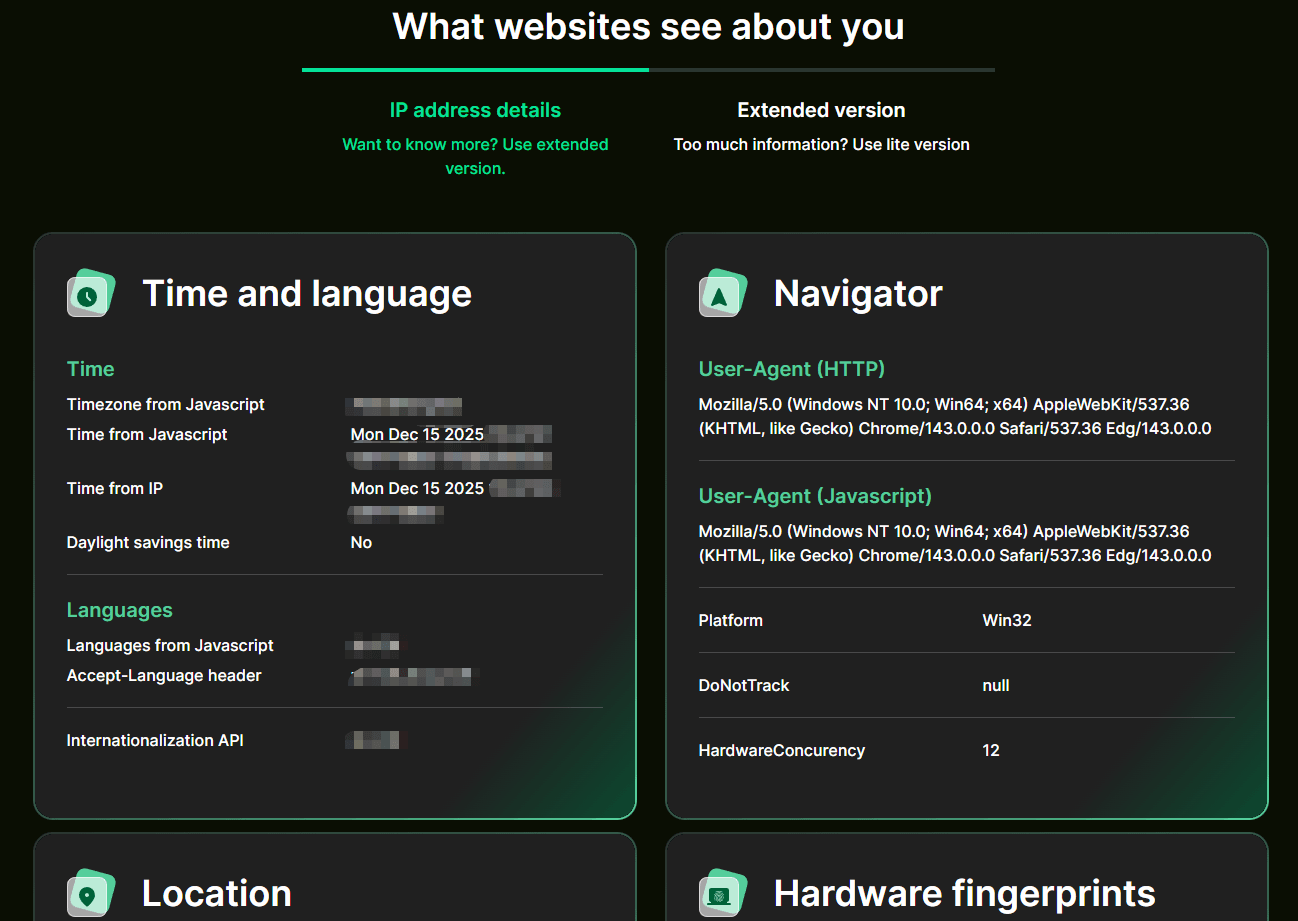The height and width of the screenshot is (921, 1298).
Task: Click the User-Agent (HTTP) section heading
Action: tap(791, 369)
